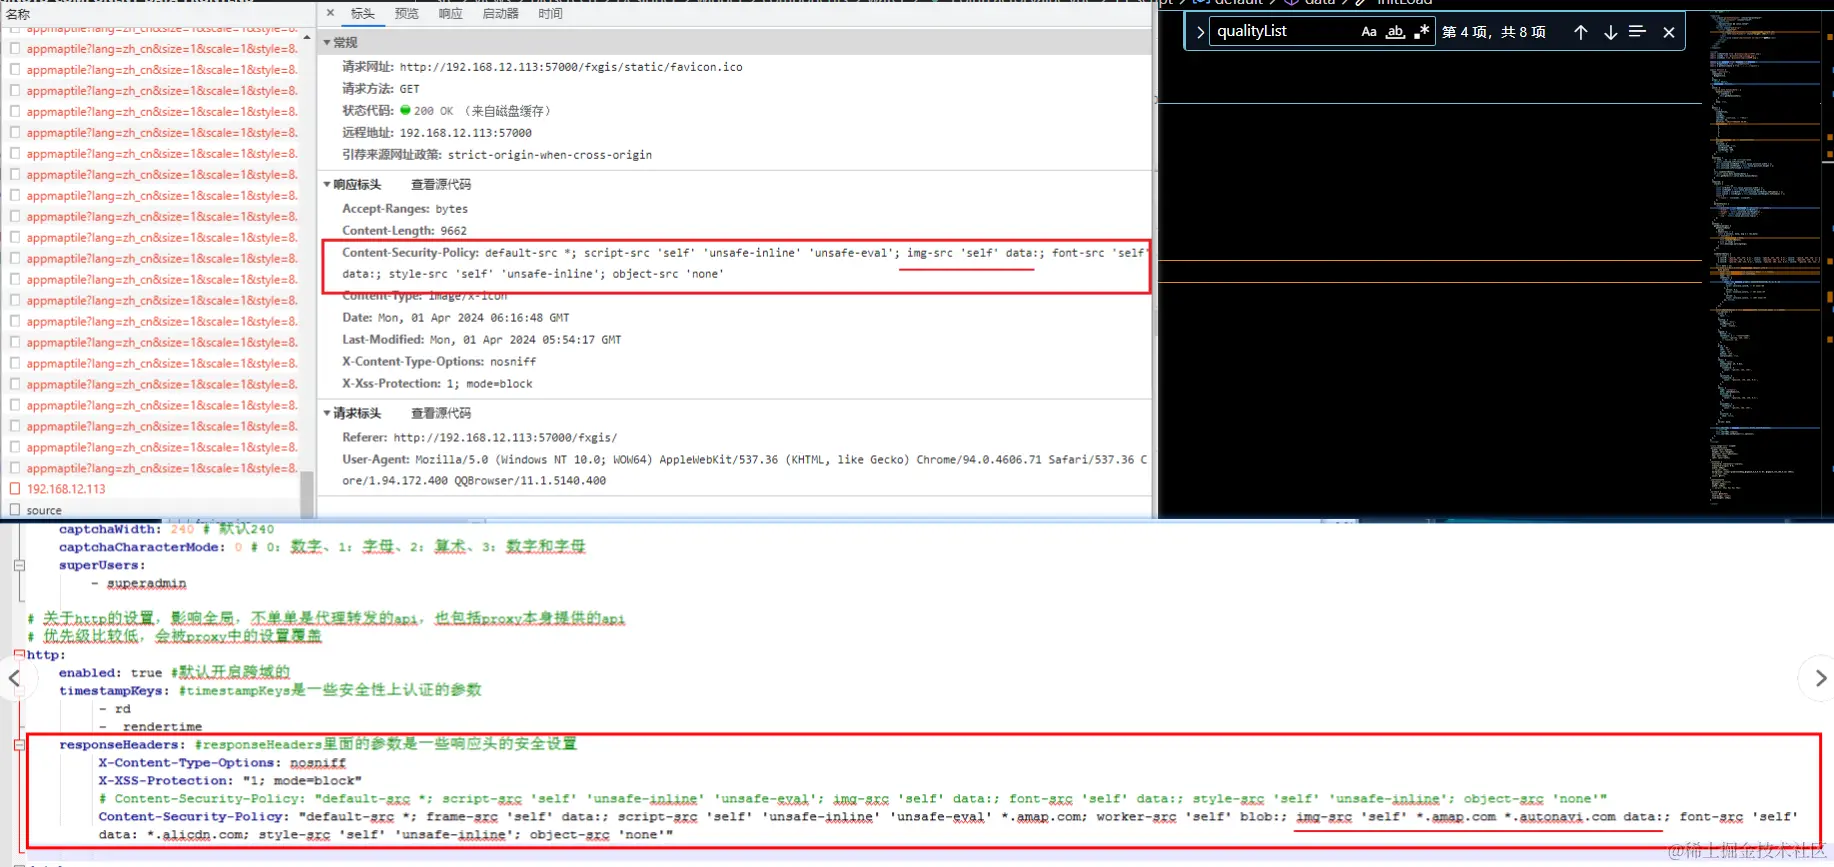The width and height of the screenshot is (1834, 867).
Task: Click the superadmin entry in YAML editor
Action: click(146, 583)
